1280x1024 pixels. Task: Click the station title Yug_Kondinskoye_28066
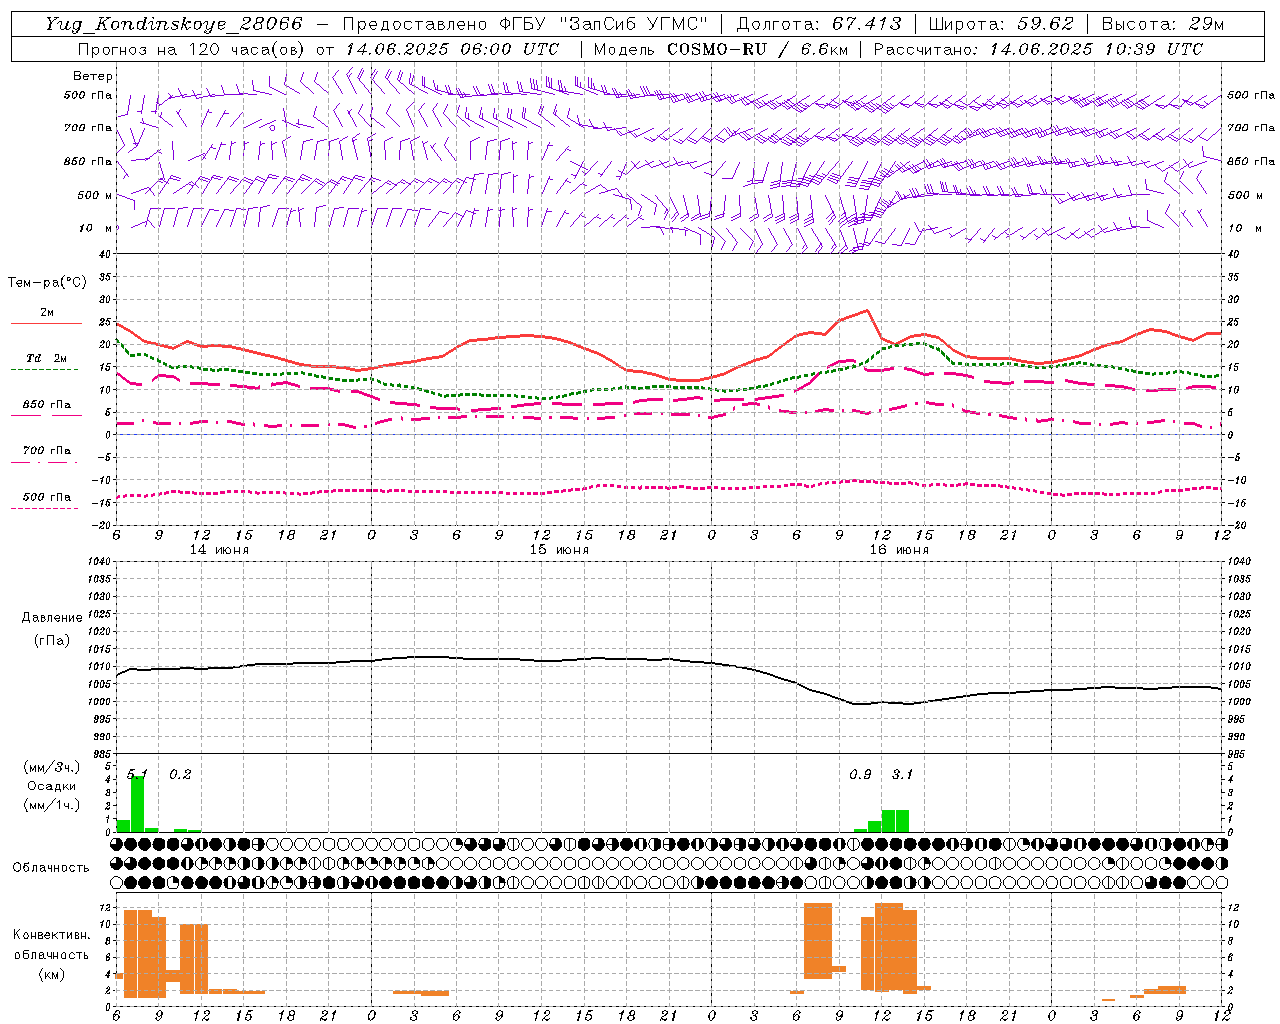[174, 24]
